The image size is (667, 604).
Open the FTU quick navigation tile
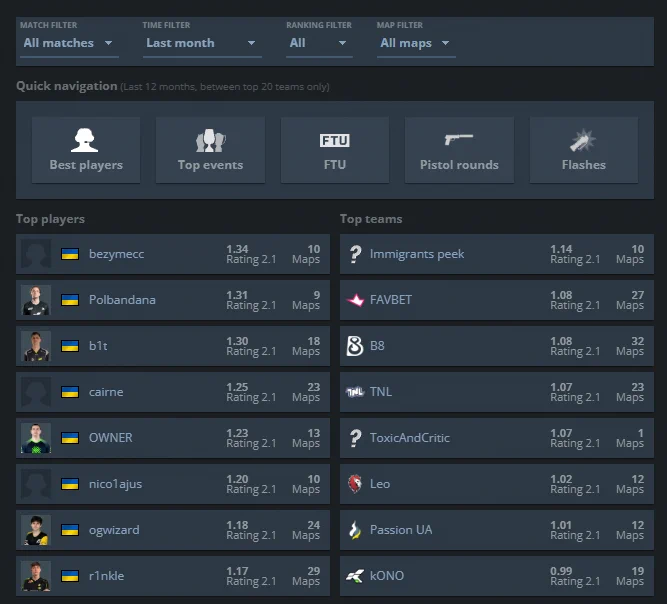pyautogui.click(x=335, y=150)
